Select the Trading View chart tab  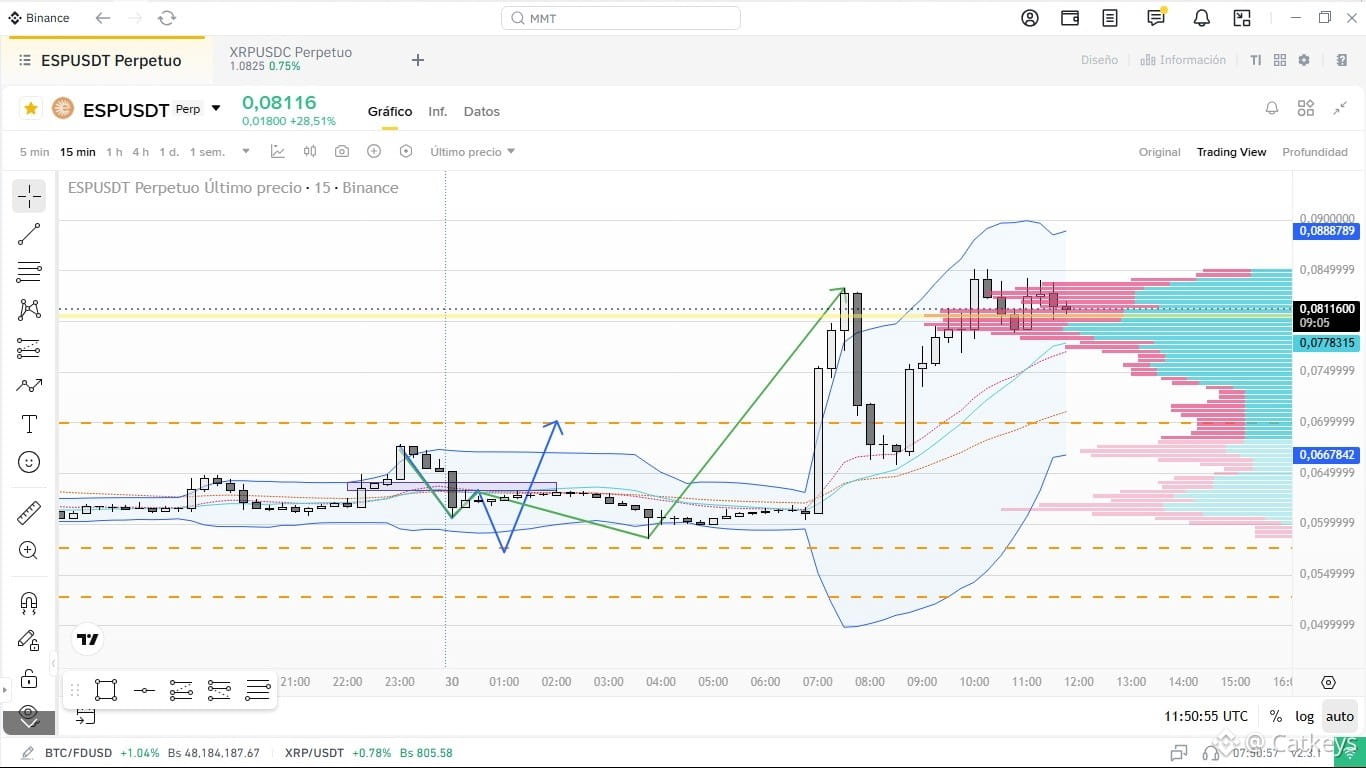coord(1232,152)
